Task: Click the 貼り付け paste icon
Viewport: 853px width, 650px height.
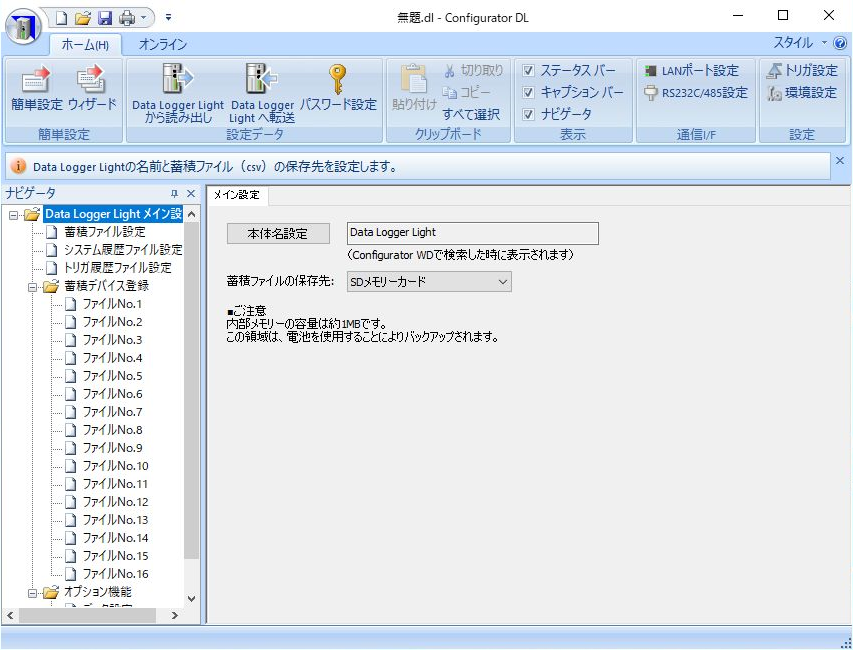Action: coord(414,88)
